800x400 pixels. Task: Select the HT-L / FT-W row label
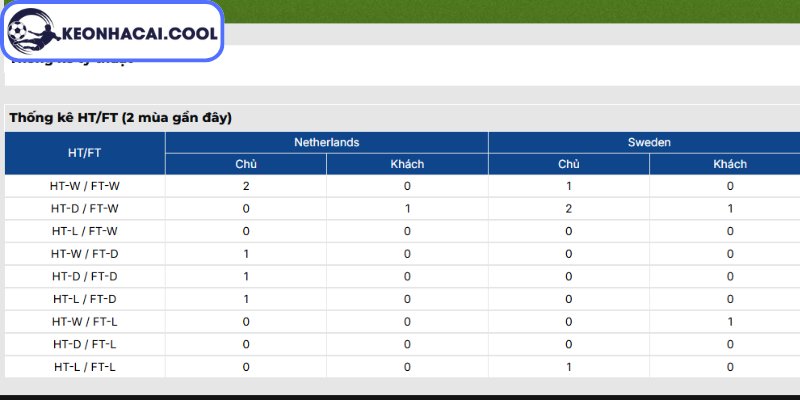tap(85, 231)
